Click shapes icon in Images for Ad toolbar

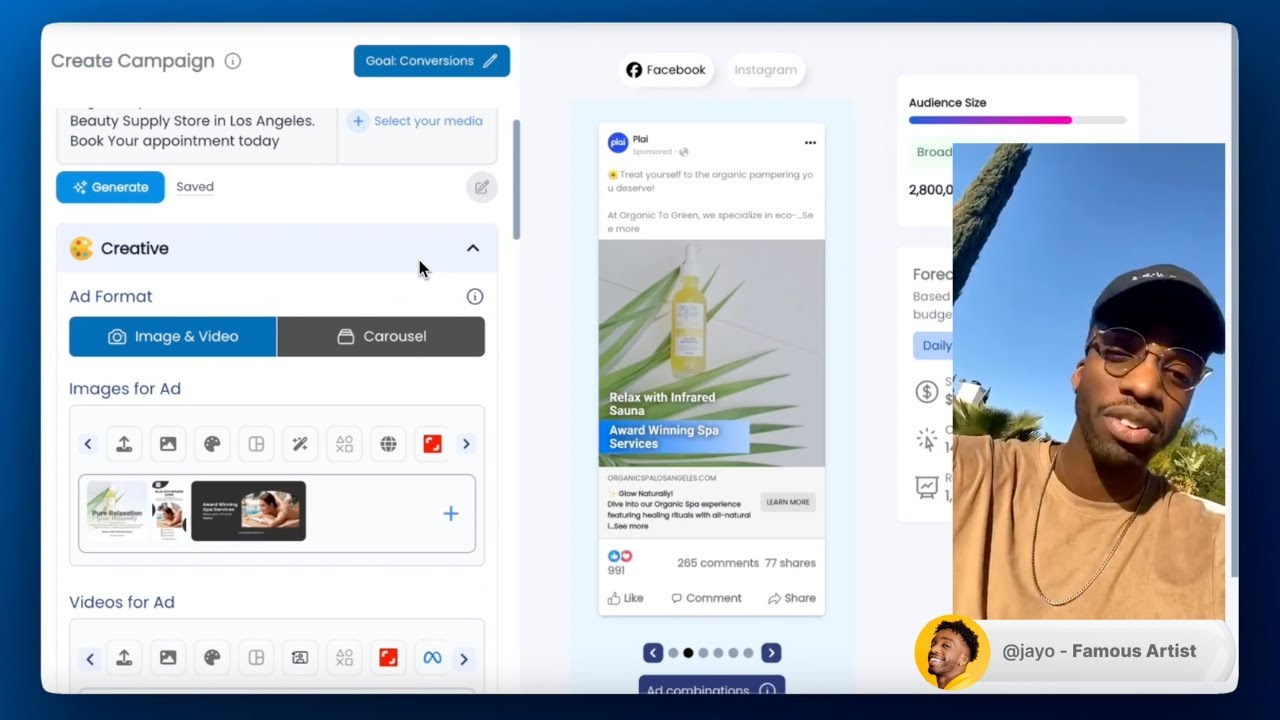tap(344, 444)
